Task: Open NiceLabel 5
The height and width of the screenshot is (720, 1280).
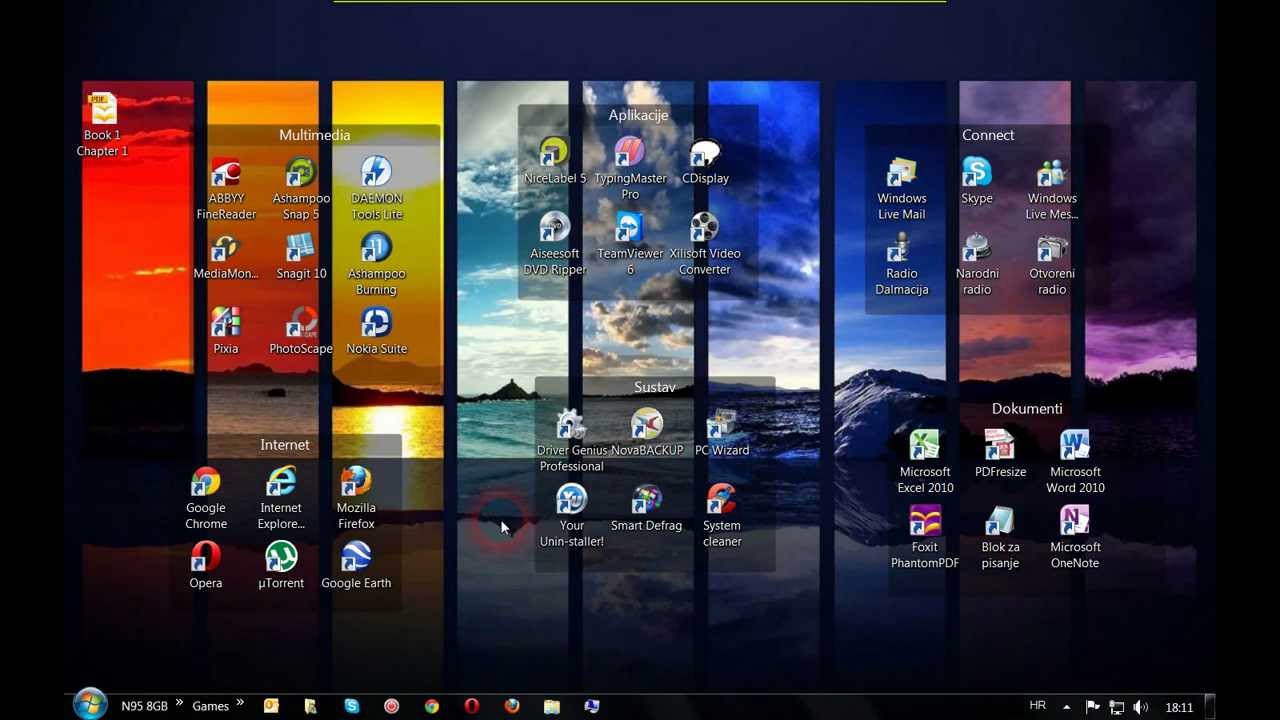Action: (x=555, y=161)
